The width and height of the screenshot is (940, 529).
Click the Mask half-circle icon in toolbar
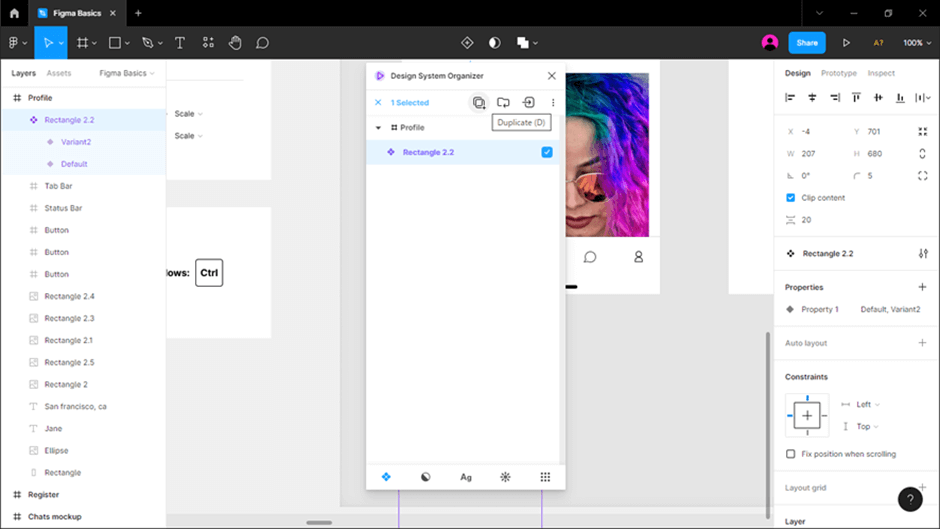click(x=495, y=43)
